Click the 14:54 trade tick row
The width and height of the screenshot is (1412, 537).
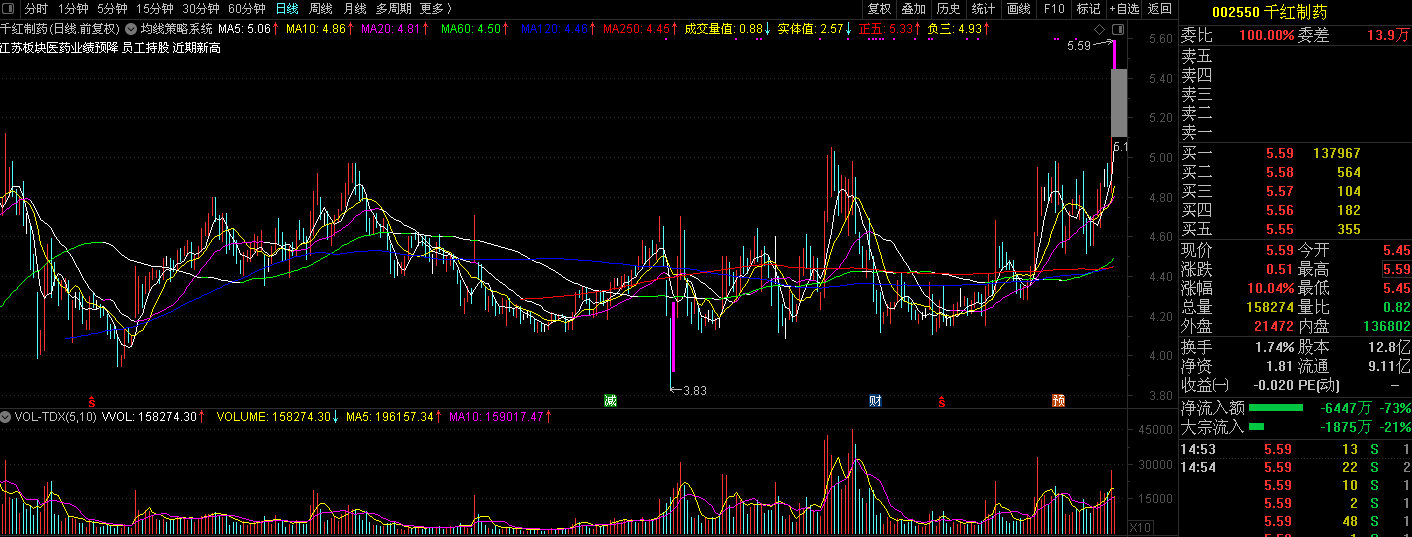(x=1295, y=467)
